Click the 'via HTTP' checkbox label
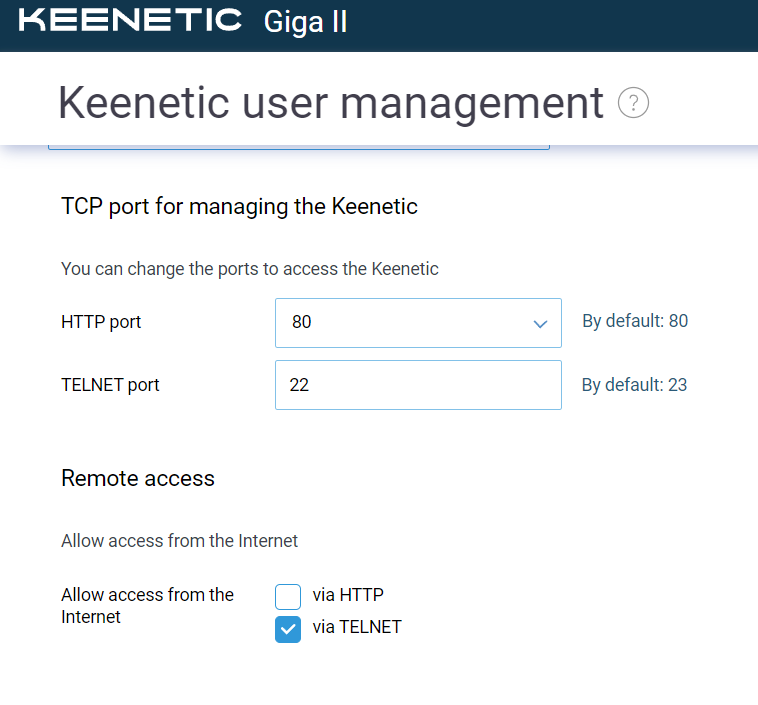This screenshot has height=705, width=758. pos(348,595)
